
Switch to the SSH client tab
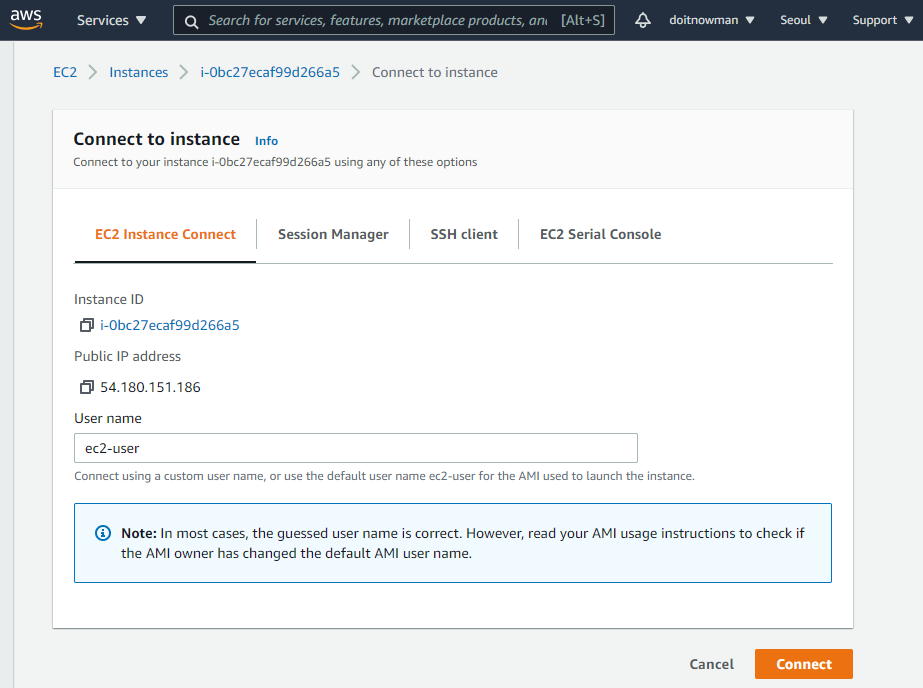[464, 234]
